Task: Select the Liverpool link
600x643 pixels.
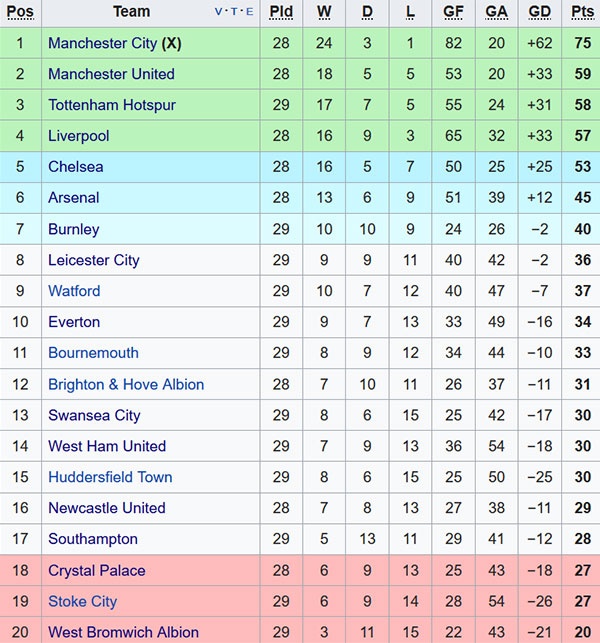Action: coord(78,136)
